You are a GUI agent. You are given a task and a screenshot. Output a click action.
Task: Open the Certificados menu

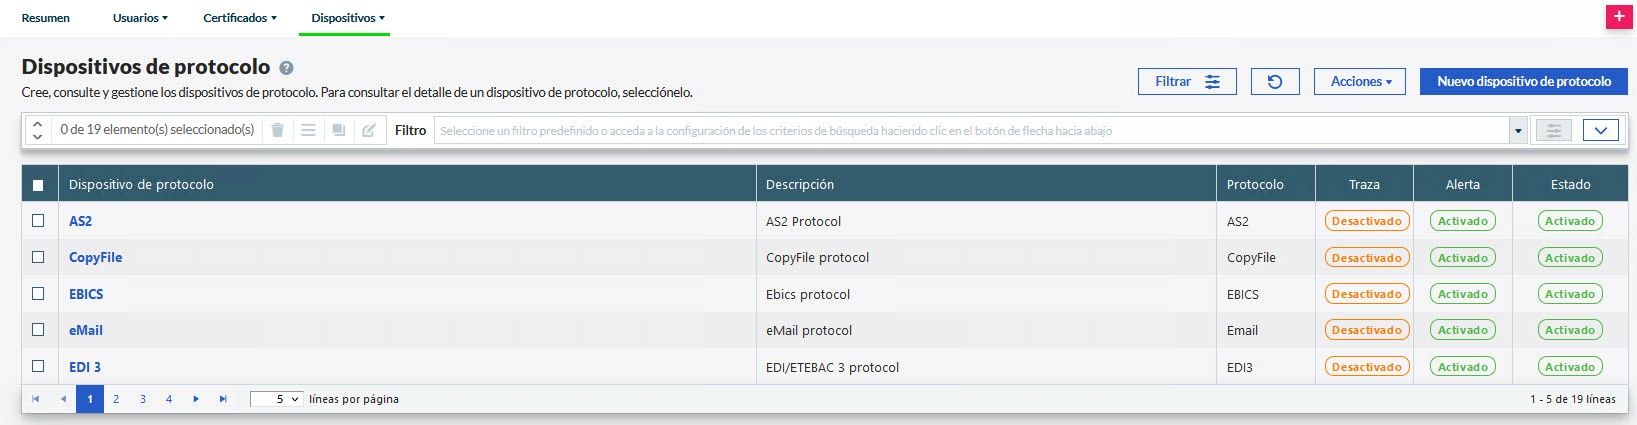[240, 18]
